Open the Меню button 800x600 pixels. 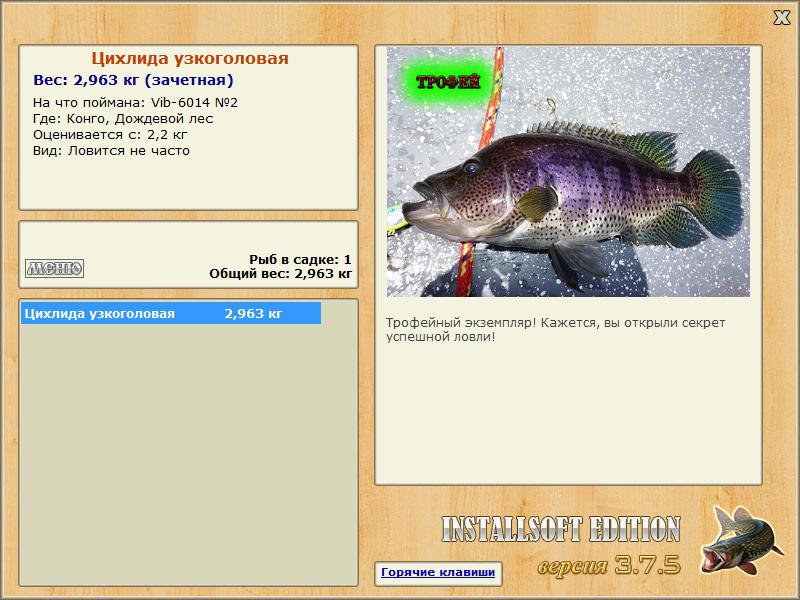[55, 268]
